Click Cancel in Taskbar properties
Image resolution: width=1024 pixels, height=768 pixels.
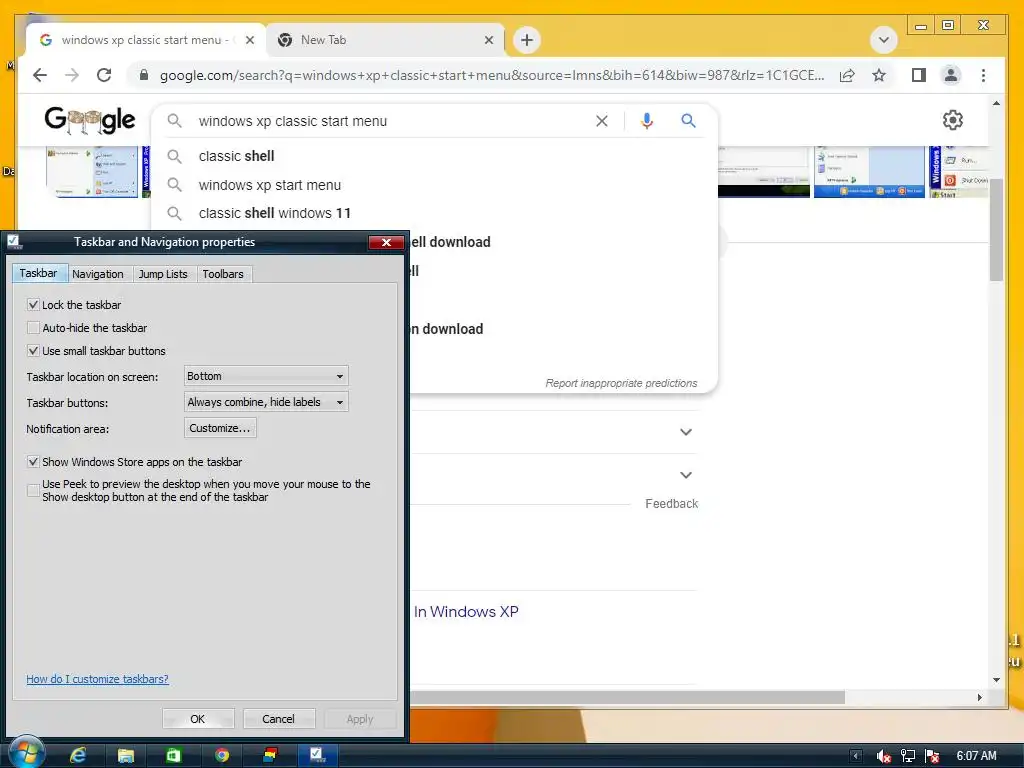click(279, 719)
